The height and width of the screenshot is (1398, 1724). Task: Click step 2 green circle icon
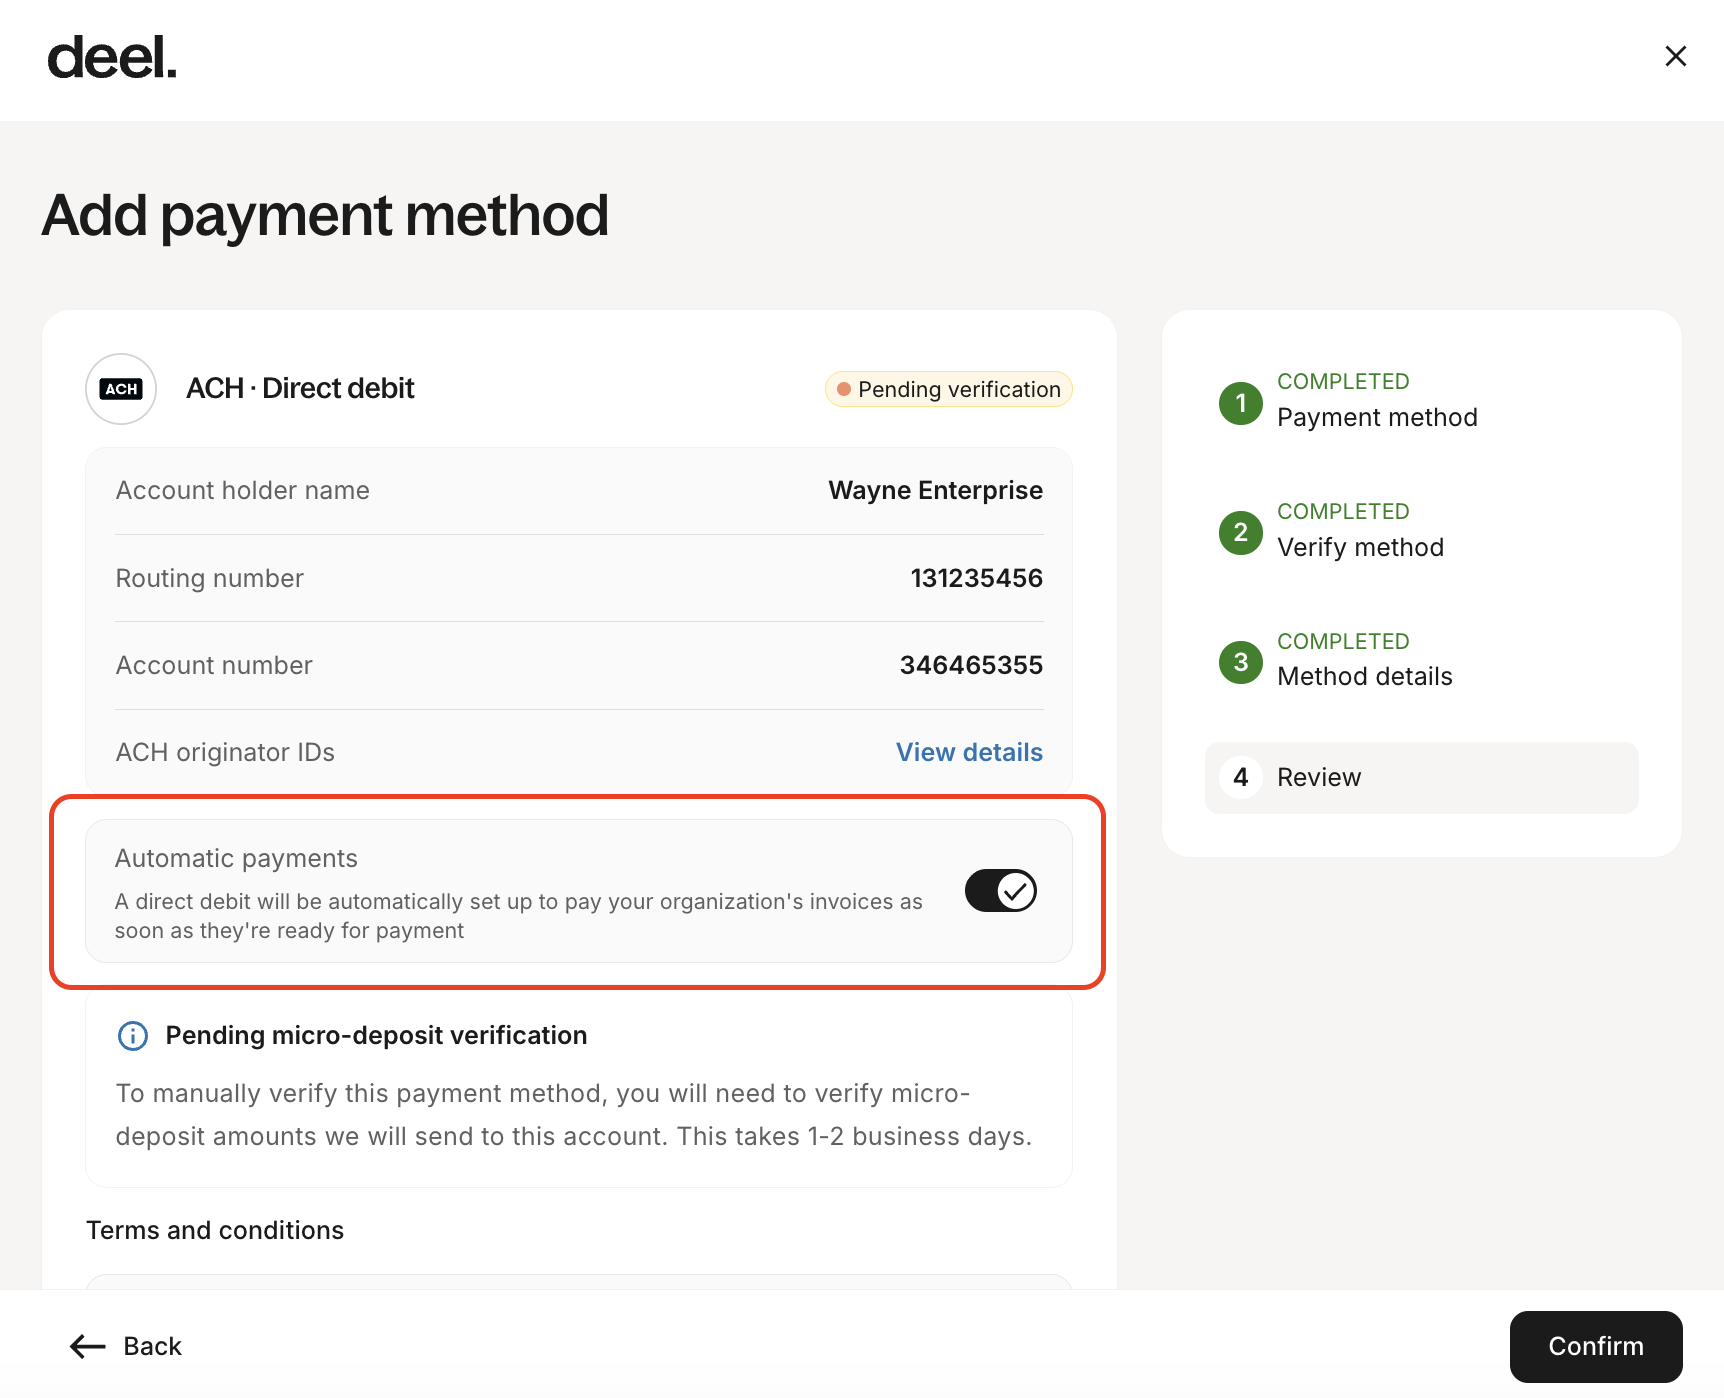(1241, 533)
